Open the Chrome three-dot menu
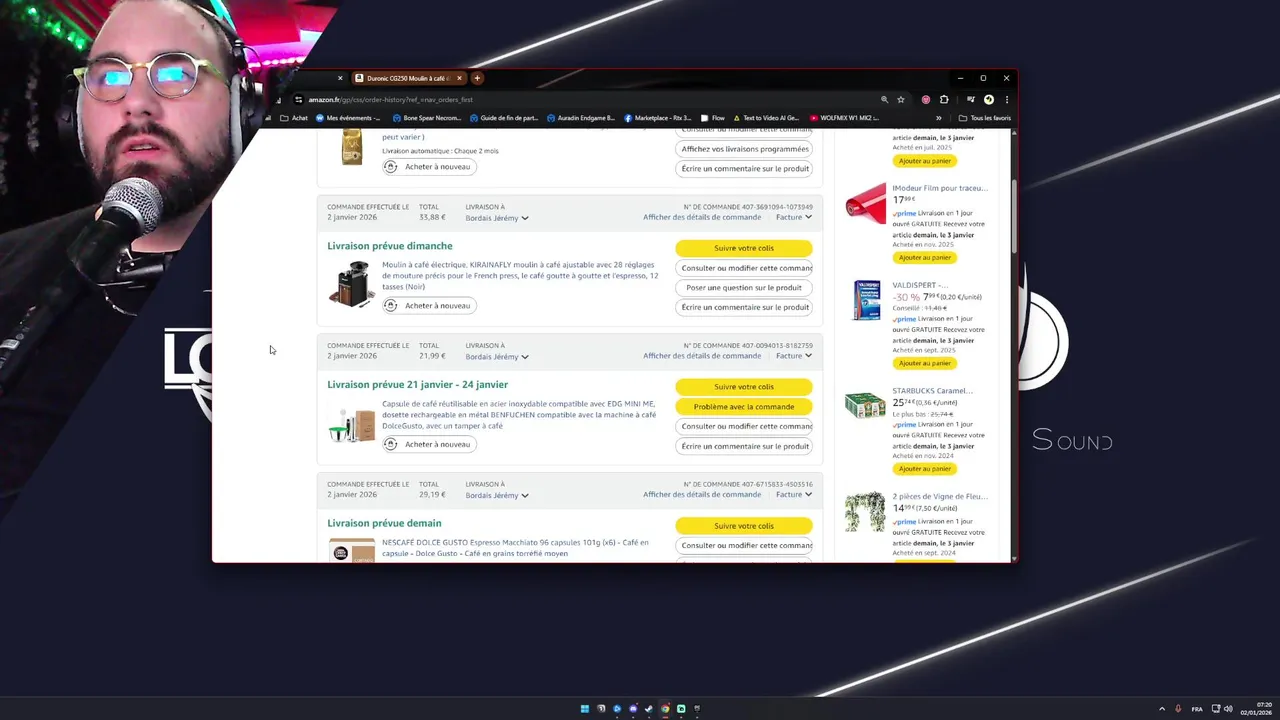1280x720 pixels. point(1006,100)
